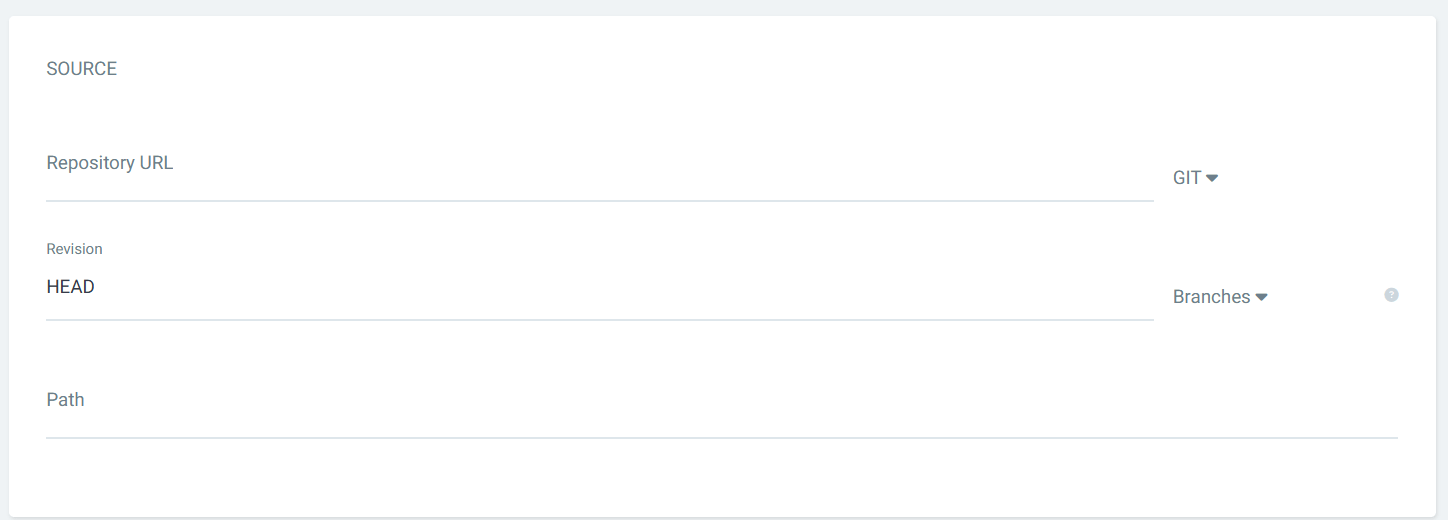This screenshot has height=520, width=1448.
Task: Click the caret arrow beside Branches
Action: [x=1261, y=297]
